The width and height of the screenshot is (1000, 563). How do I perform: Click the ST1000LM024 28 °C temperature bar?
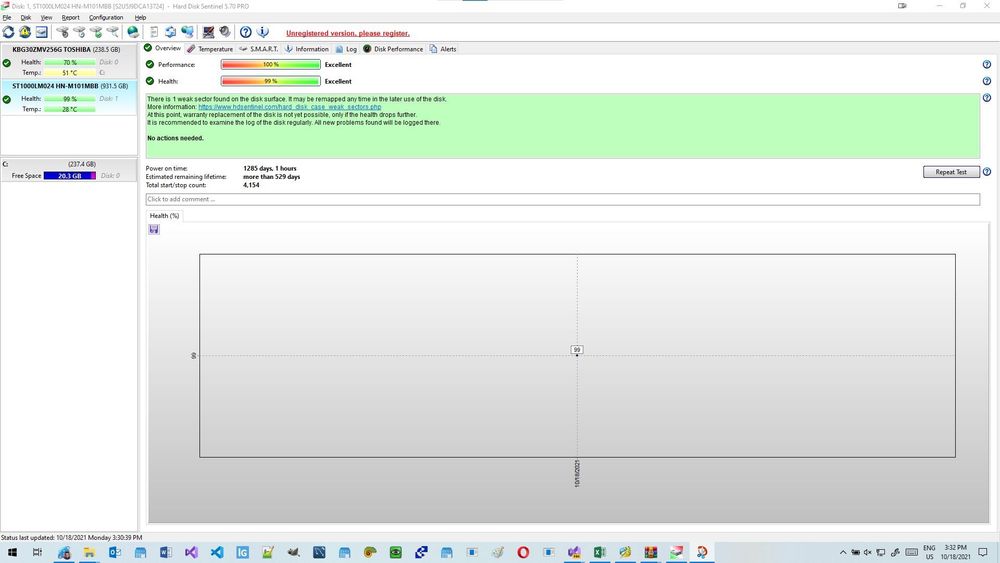click(x=70, y=109)
